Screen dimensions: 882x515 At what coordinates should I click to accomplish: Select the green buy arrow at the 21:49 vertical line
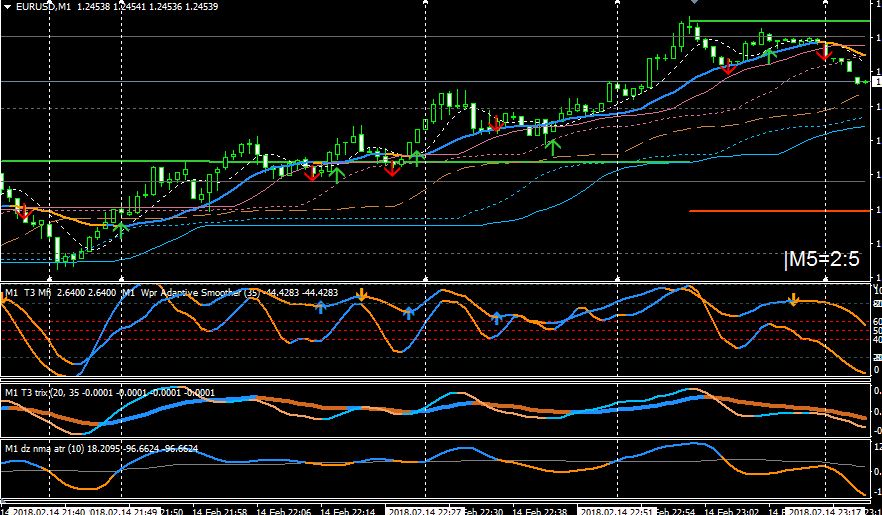point(121,231)
